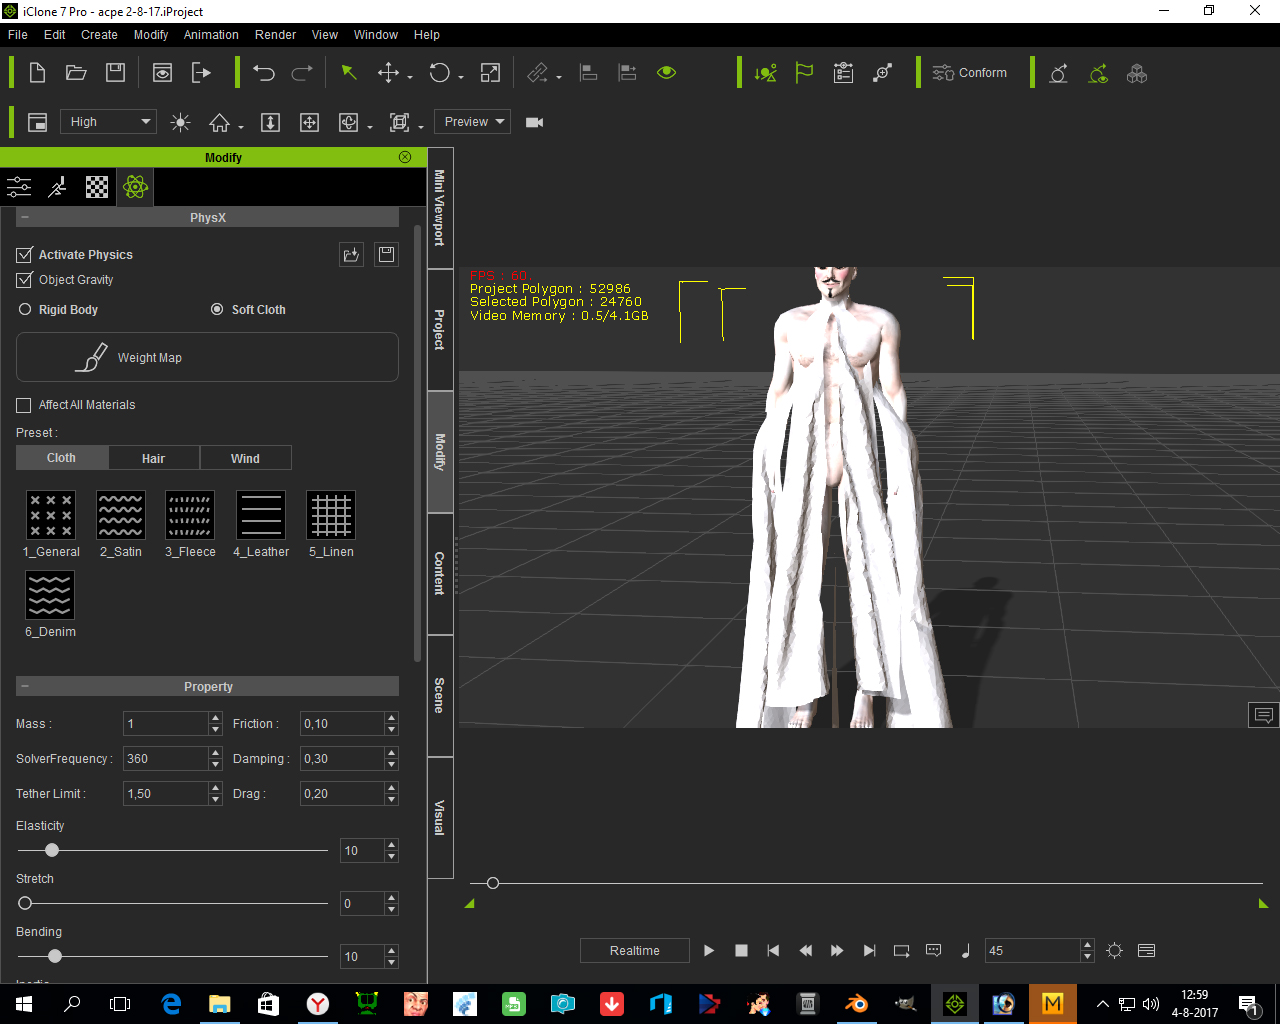1280x1024 pixels.
Task: Open the Scene side tab
Action: (x=440, y=696)
